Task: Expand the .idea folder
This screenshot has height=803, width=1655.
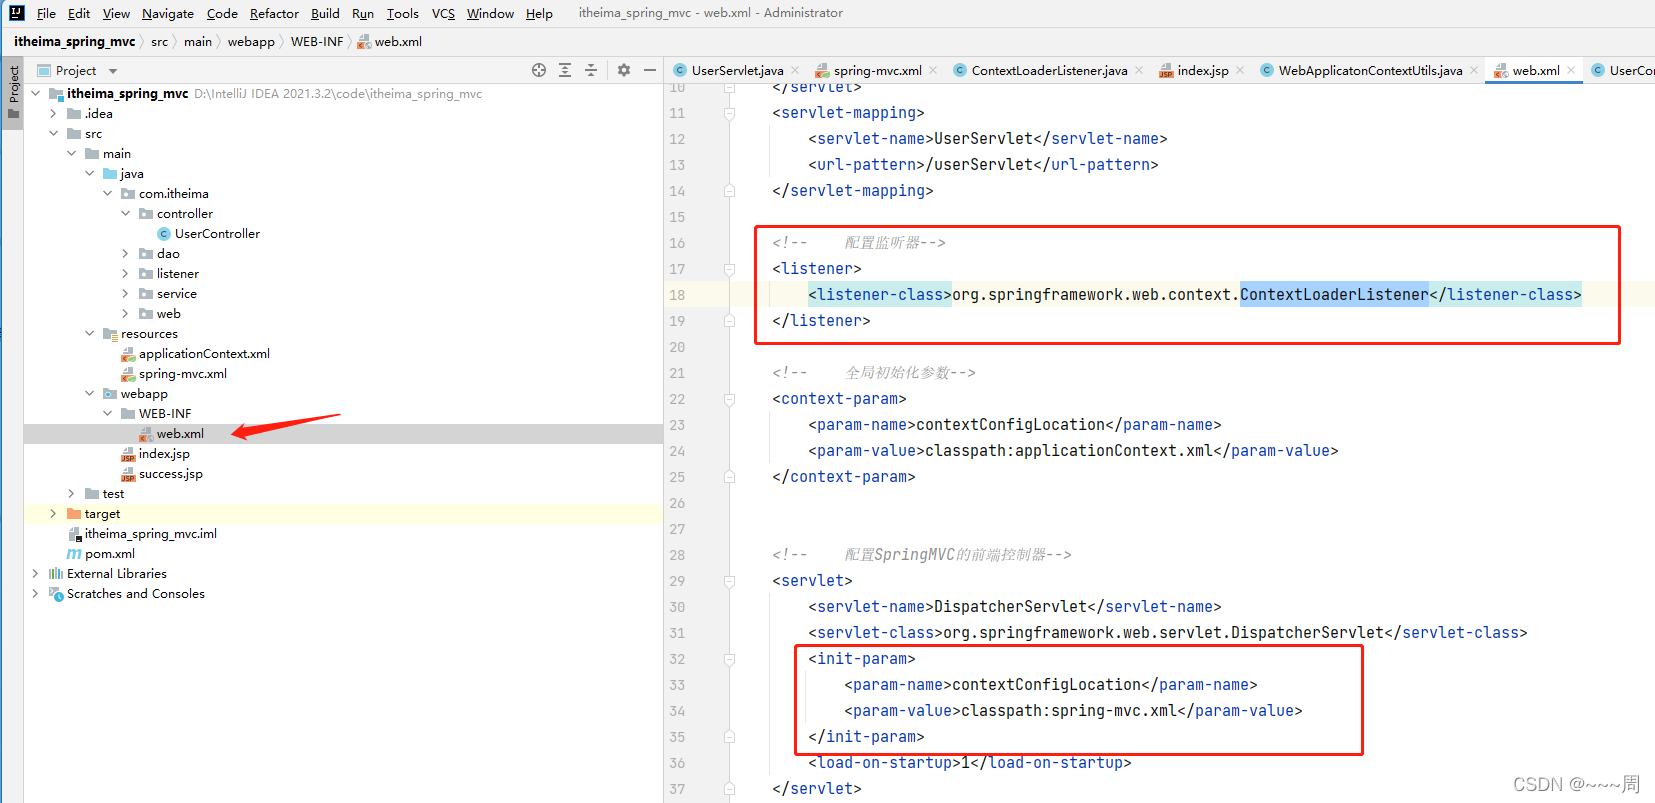Action: tap(53, 113)
